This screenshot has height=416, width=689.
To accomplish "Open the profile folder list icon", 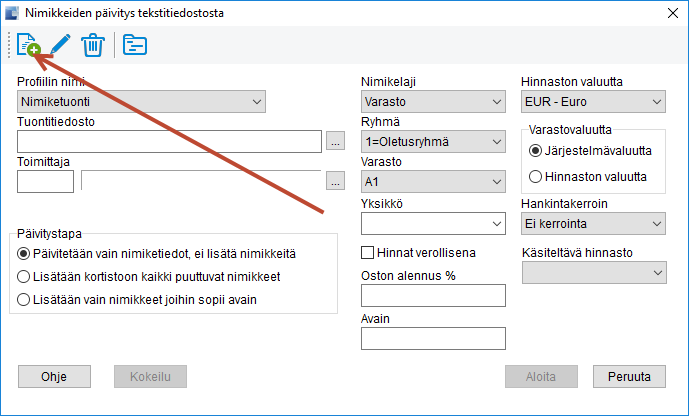I will pos(135,45).
